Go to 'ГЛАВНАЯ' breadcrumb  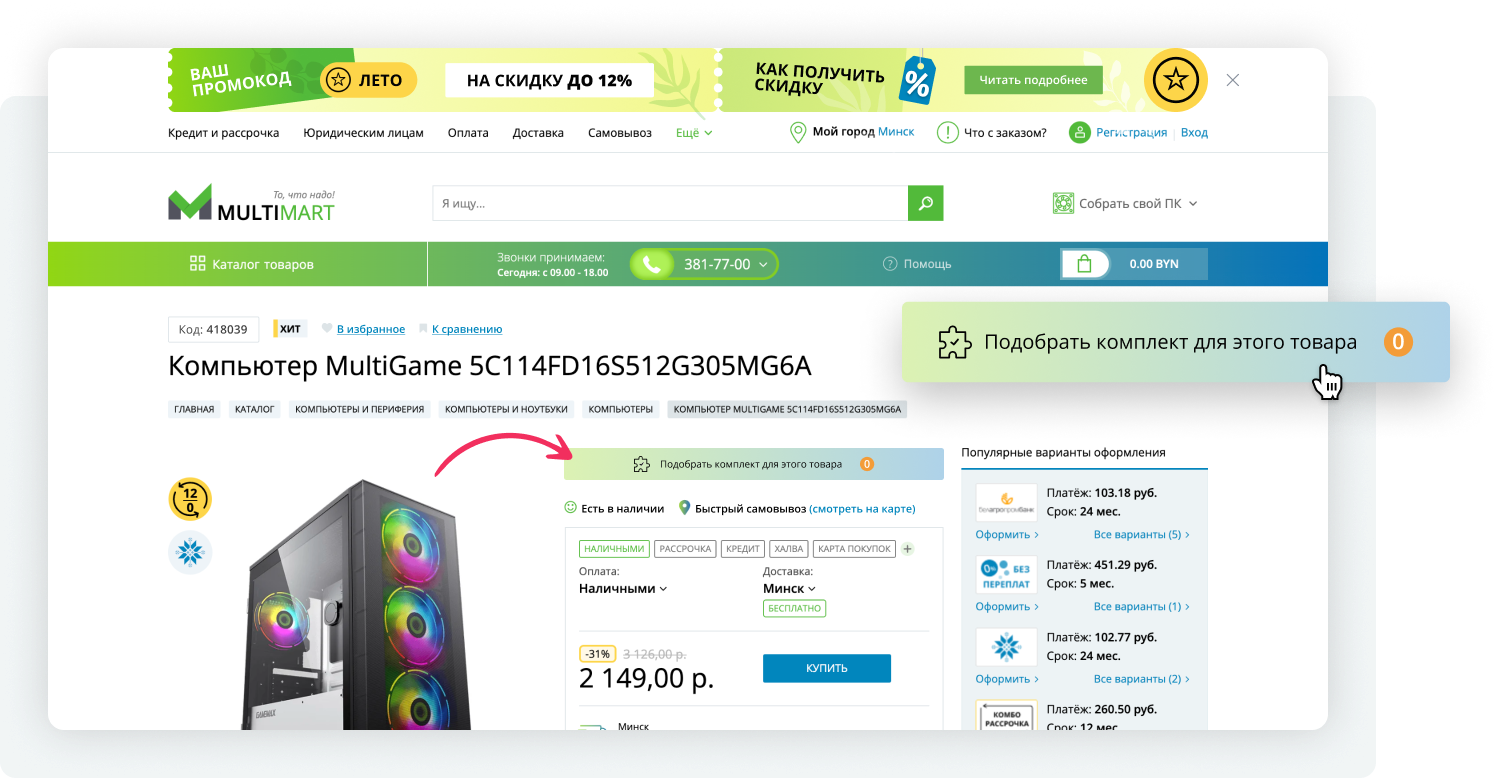coord(194,409)
